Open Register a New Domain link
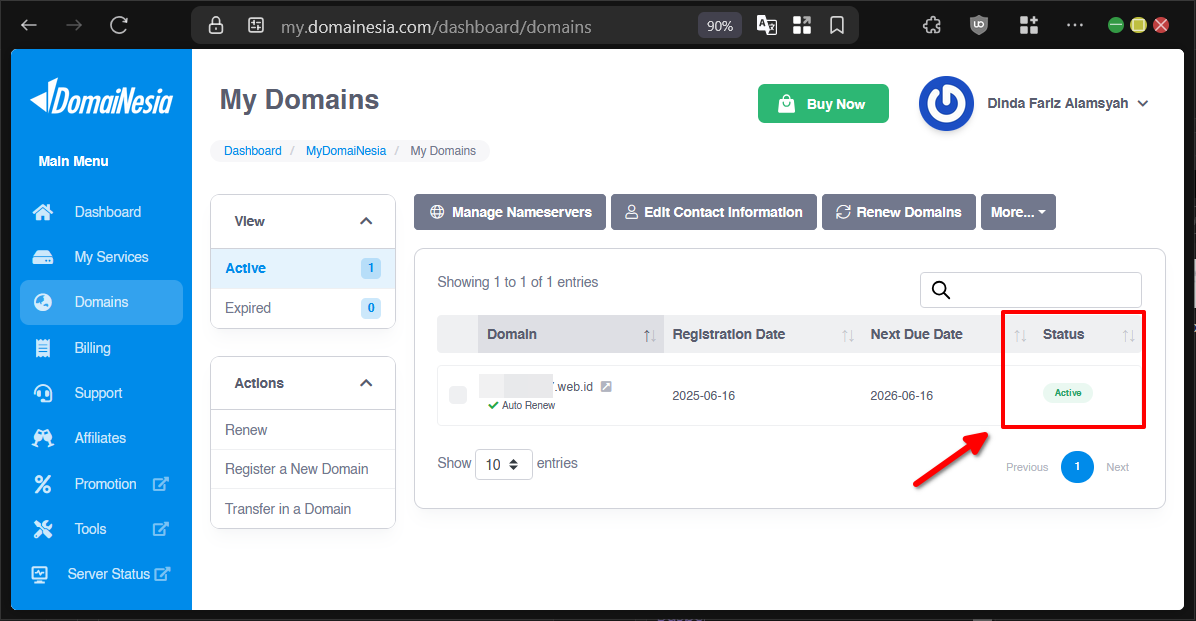This screenshot has height=621, width=1196. click(x=296, y=469)
